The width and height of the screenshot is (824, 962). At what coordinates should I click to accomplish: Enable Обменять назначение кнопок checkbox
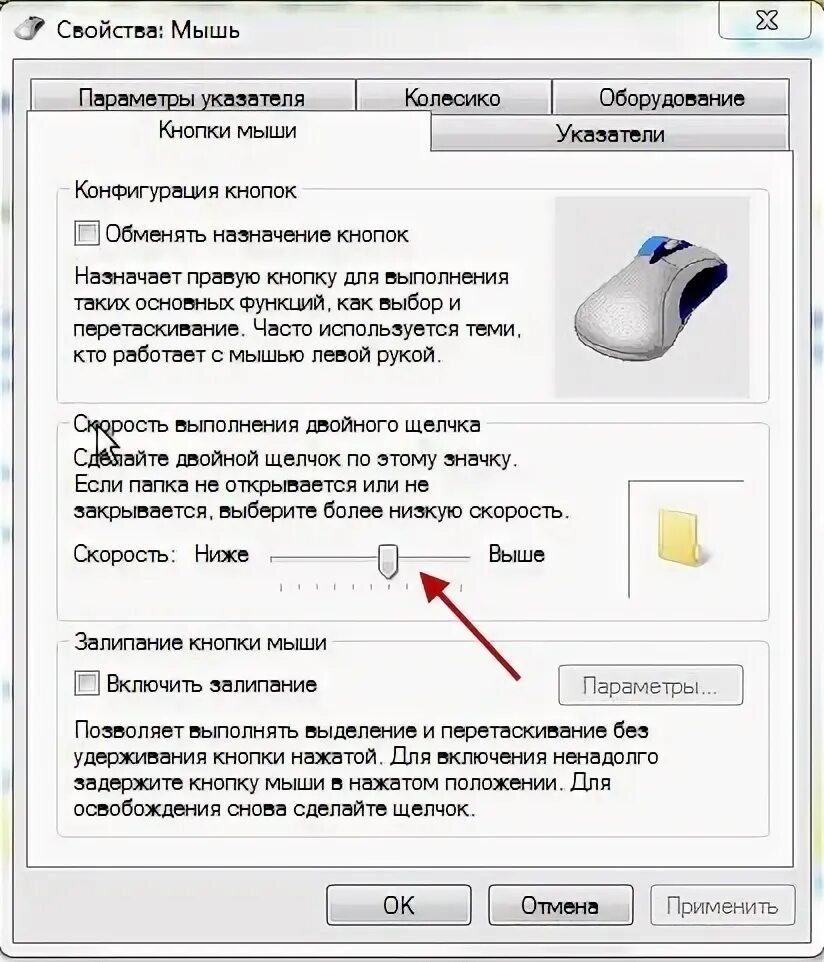[87, 234]
